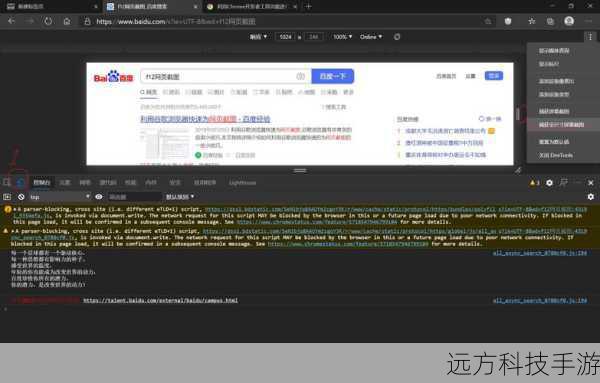The image size is (600, 383).
Task: Switch to the active Baidu search browser tab
Action: (152, 7)
